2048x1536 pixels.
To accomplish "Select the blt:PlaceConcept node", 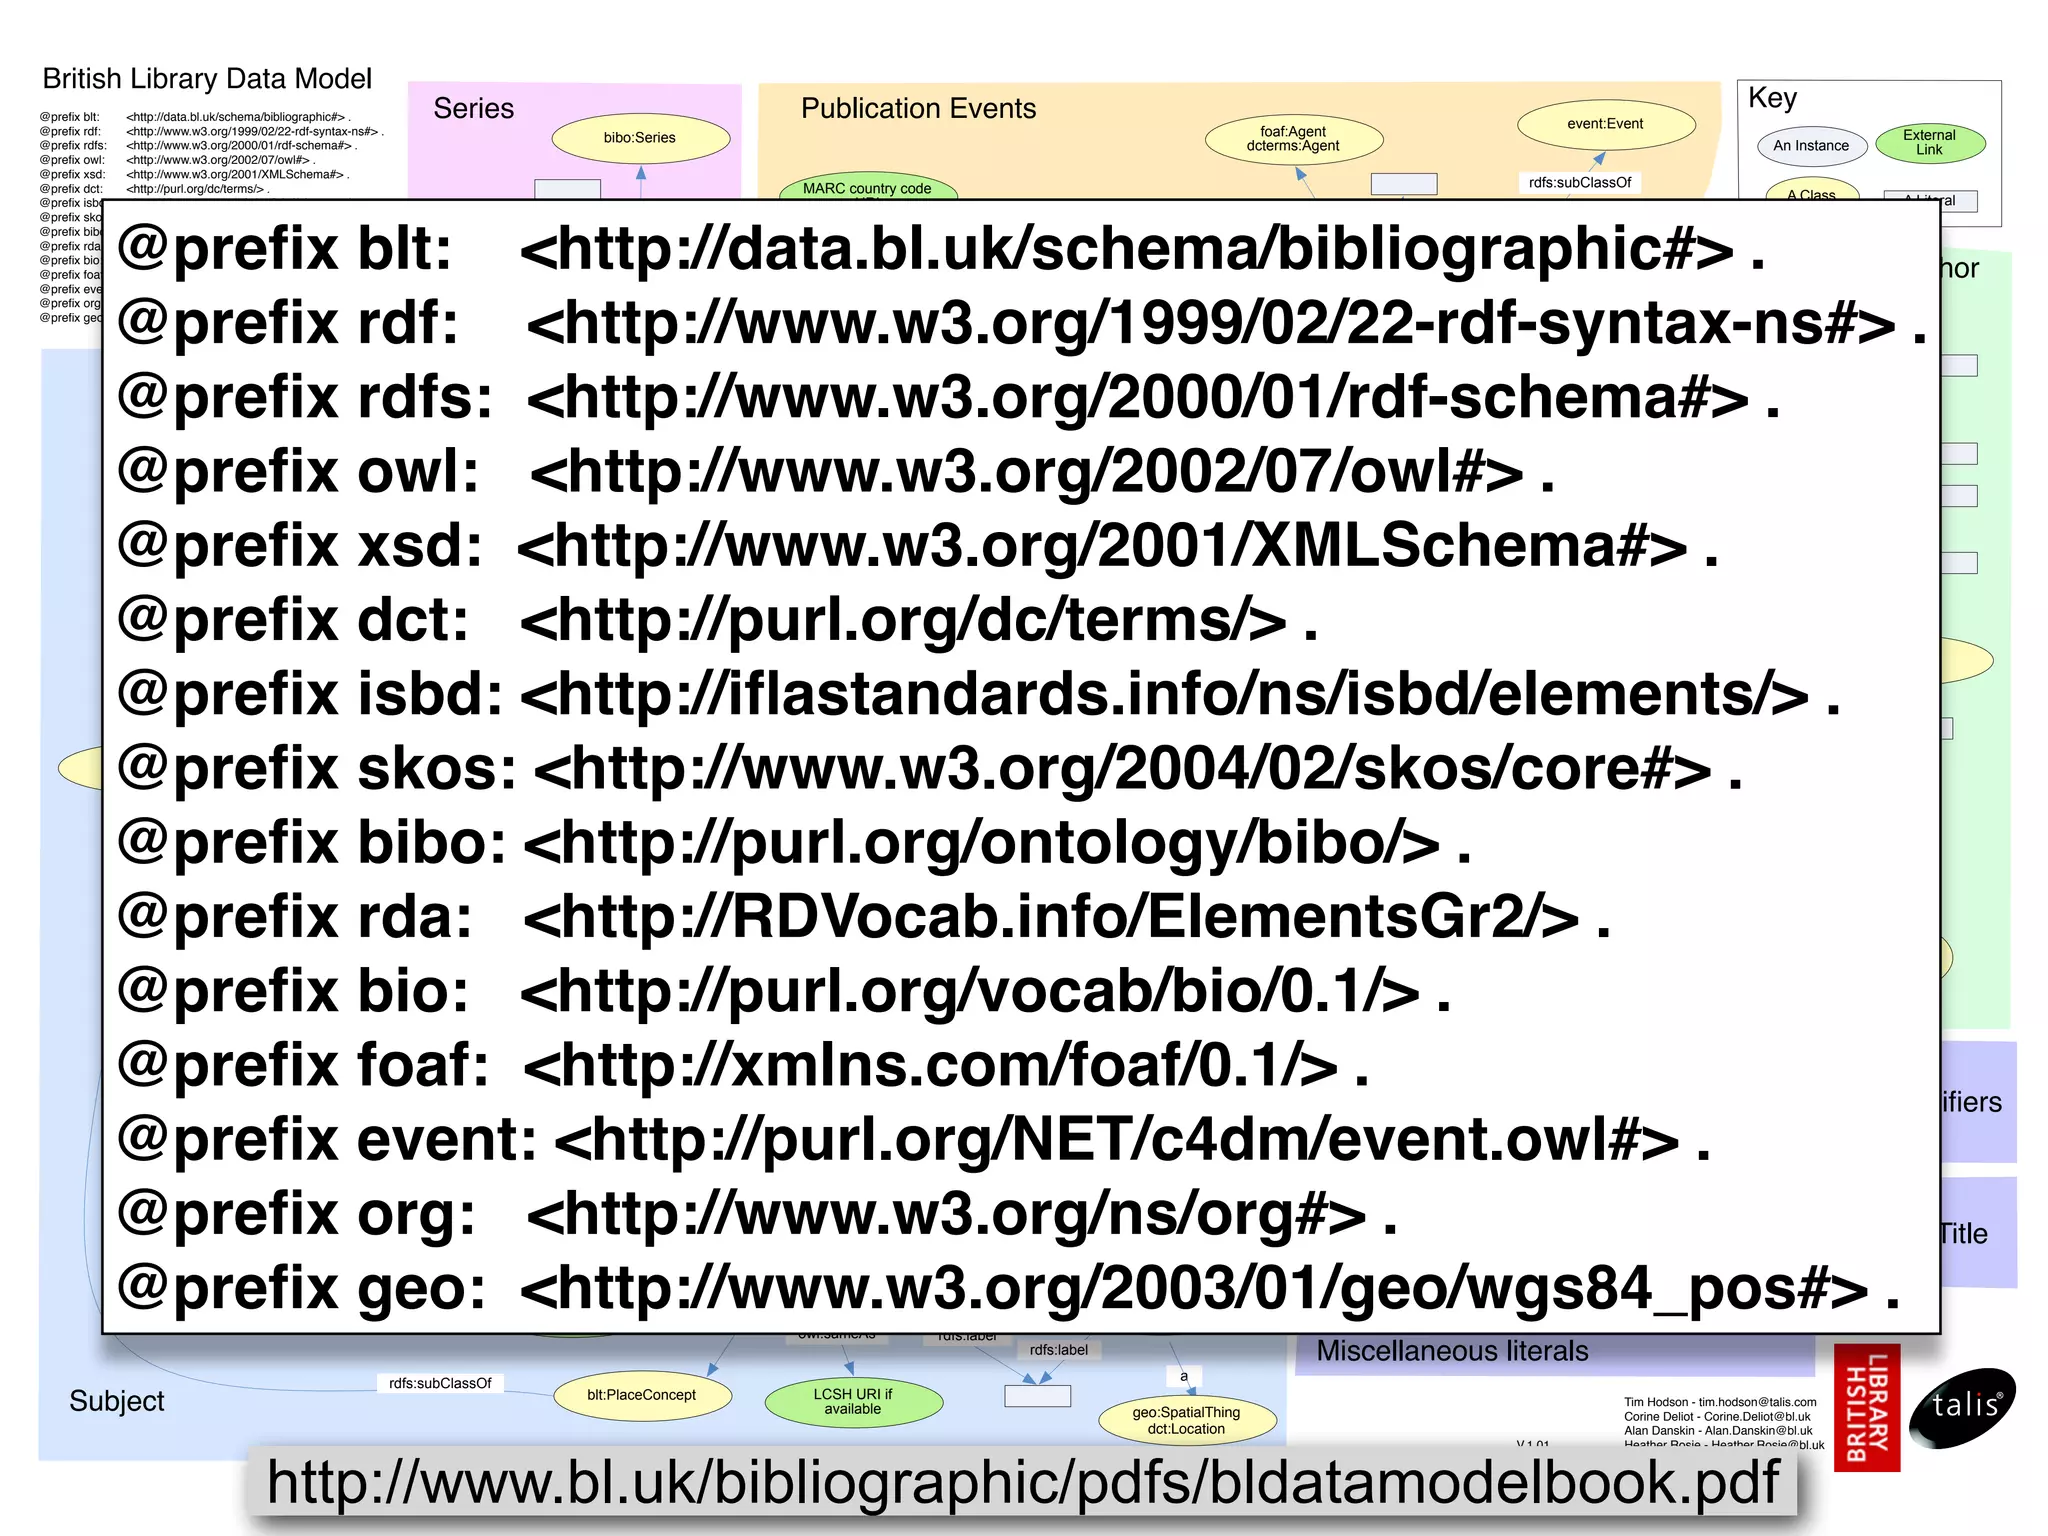I will (x=641, y=1395).
